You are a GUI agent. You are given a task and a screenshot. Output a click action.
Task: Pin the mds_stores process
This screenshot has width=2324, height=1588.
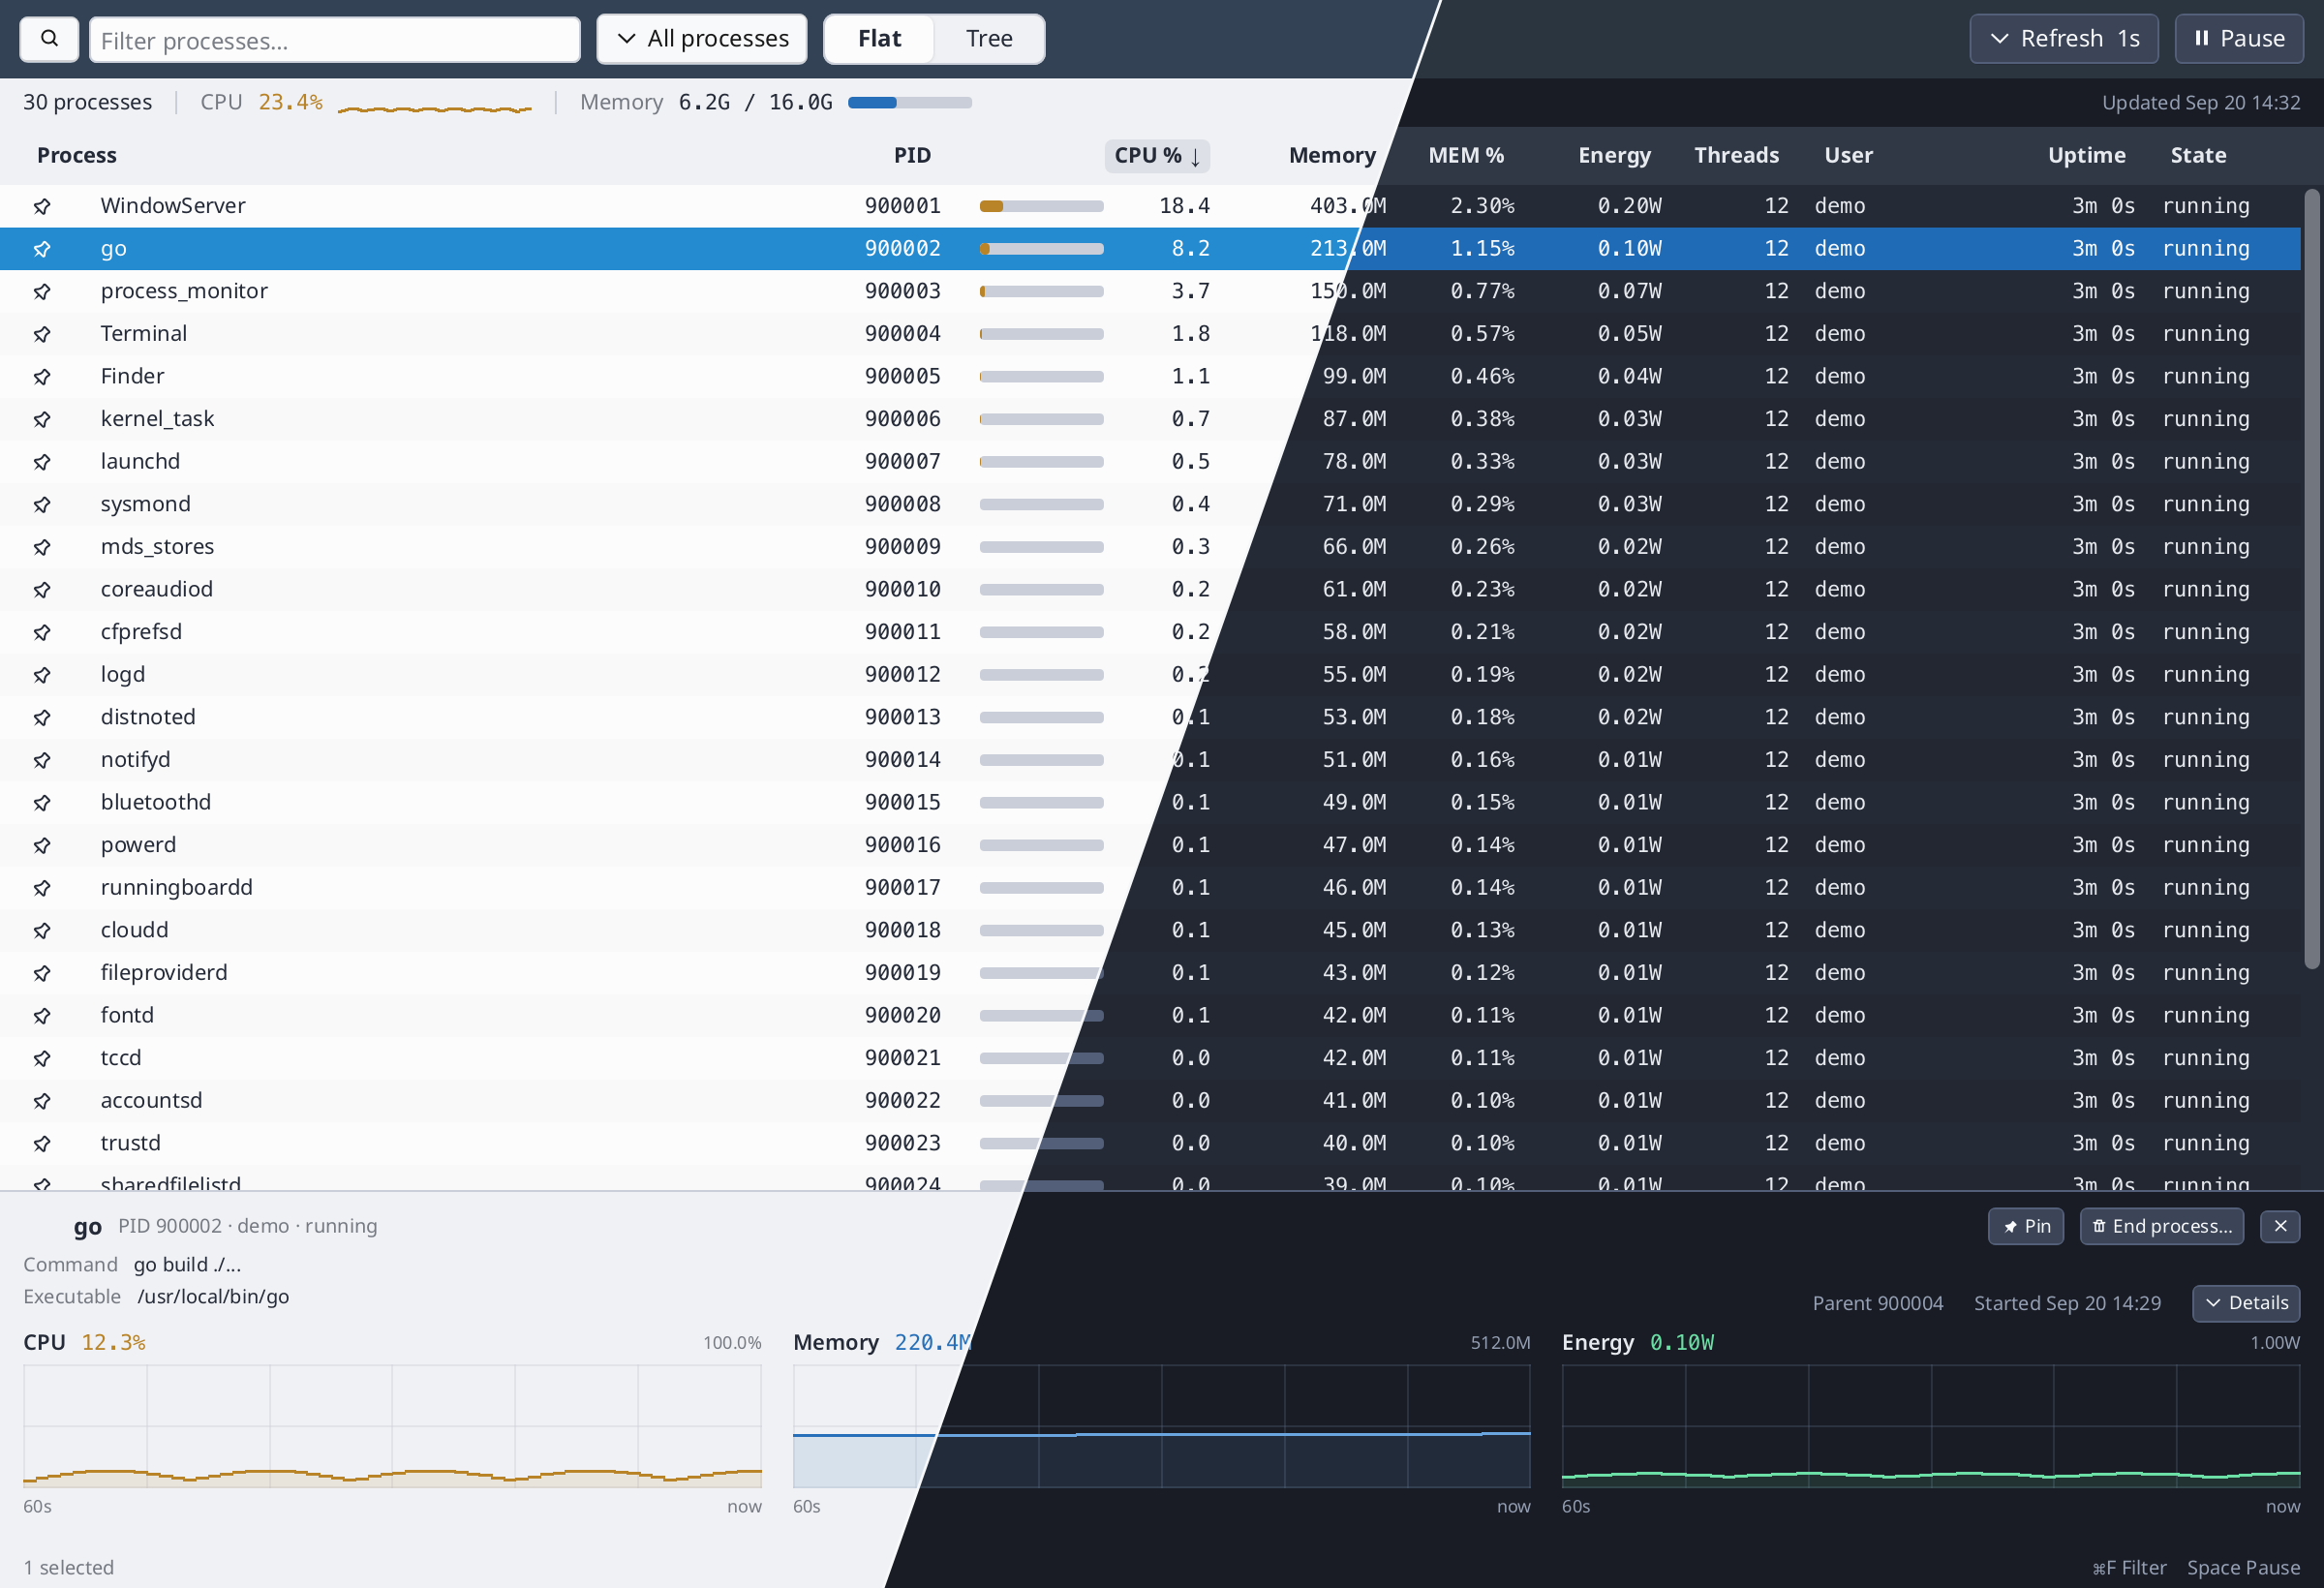coord(42,547)
